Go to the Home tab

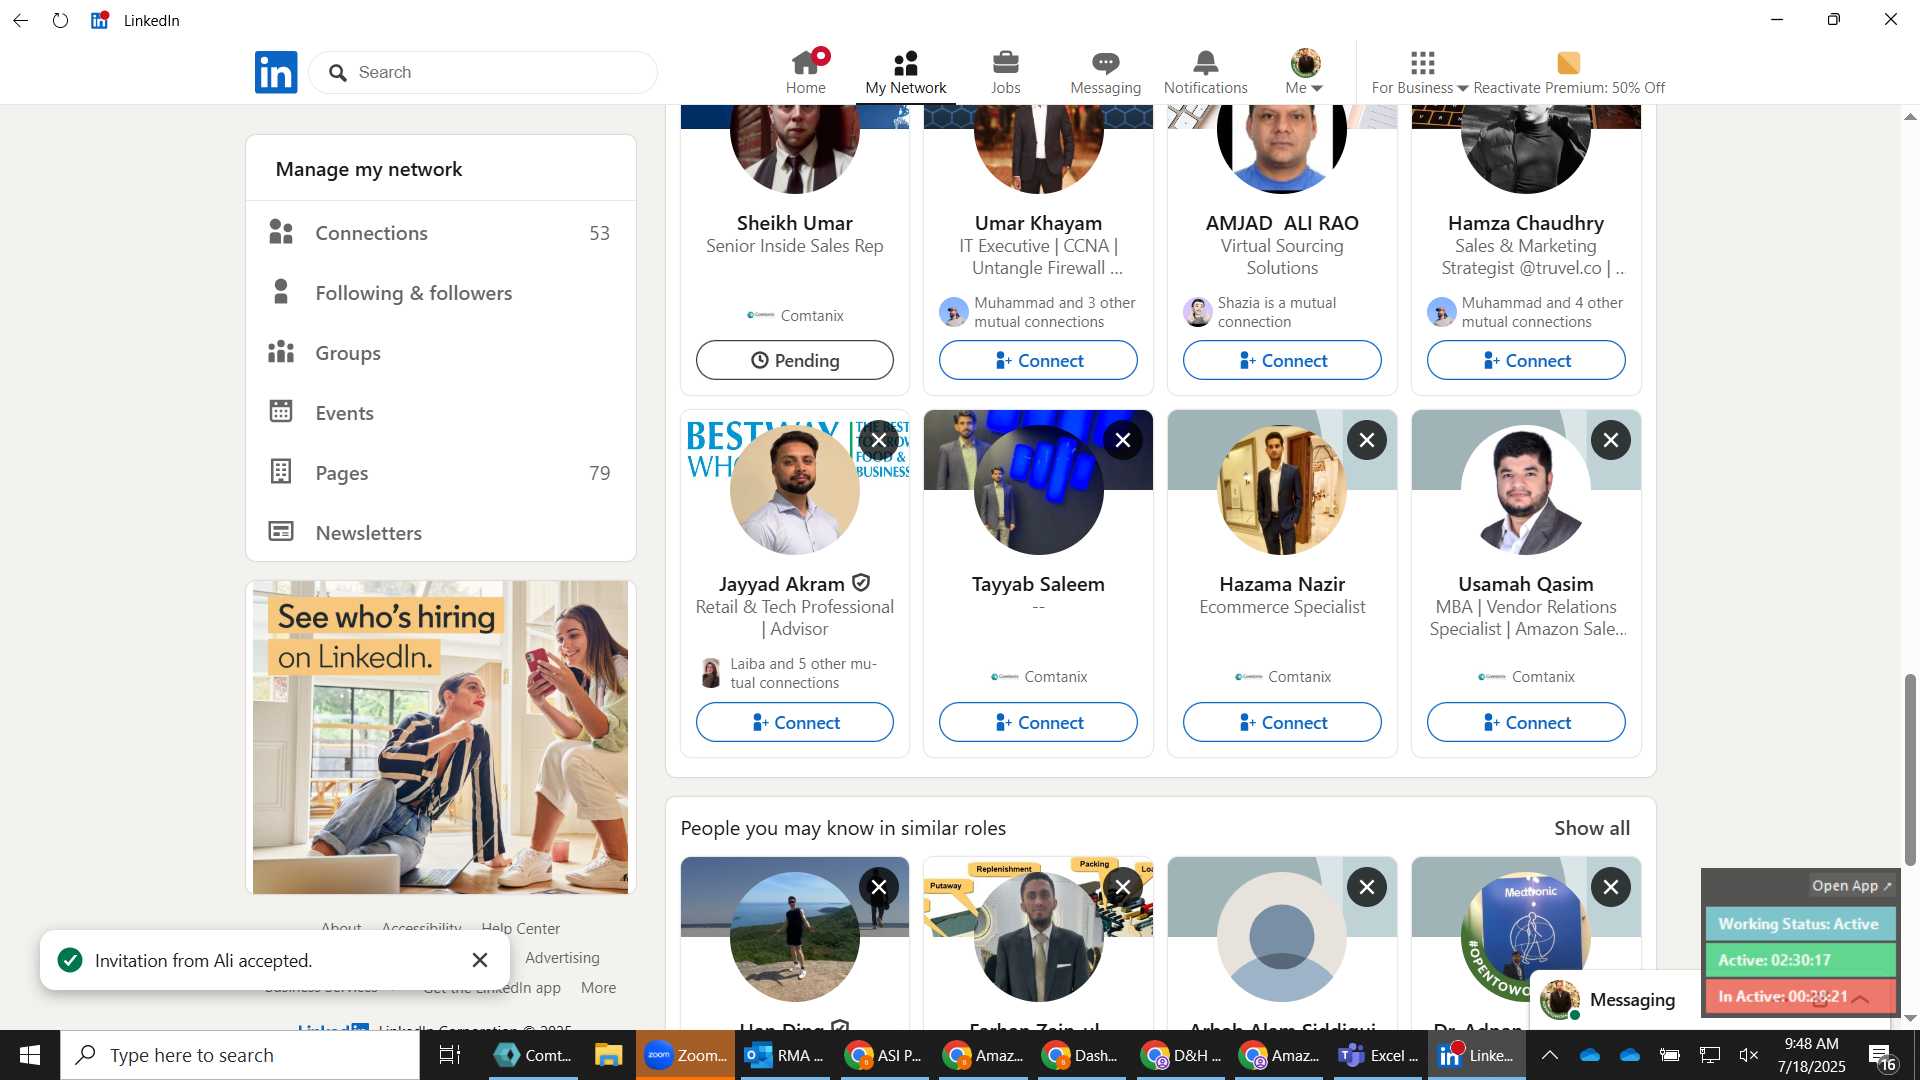[x=806, y=72]
